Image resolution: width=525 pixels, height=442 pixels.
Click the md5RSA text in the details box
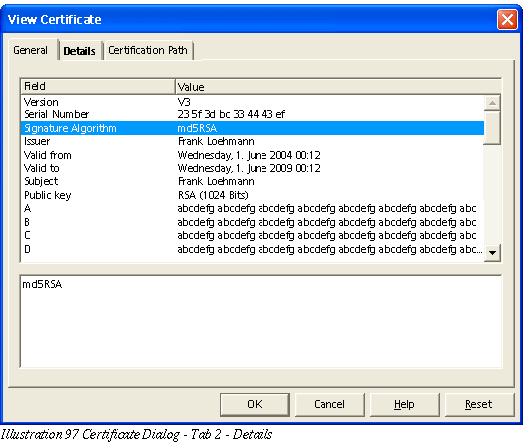(42, 284)
